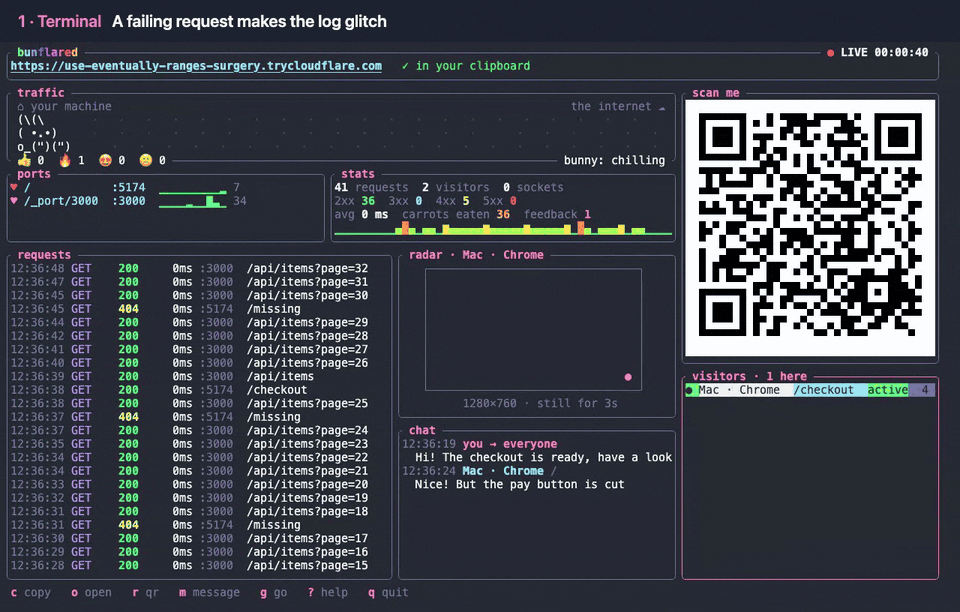
Task: Select the 12:36:31 '/missing' 404 request
Action: (156, 524)
